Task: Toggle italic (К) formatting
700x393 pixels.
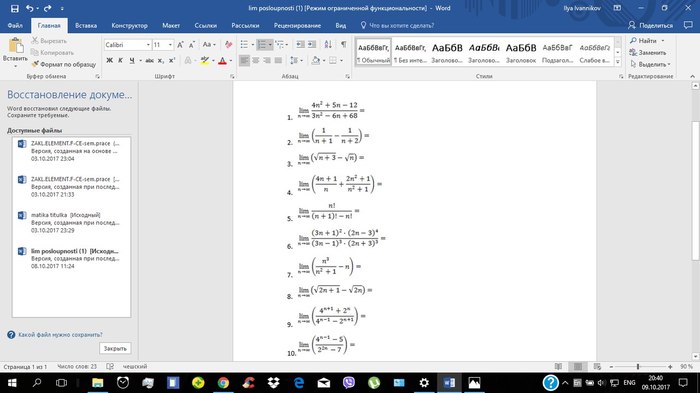Action: point(120,60)
